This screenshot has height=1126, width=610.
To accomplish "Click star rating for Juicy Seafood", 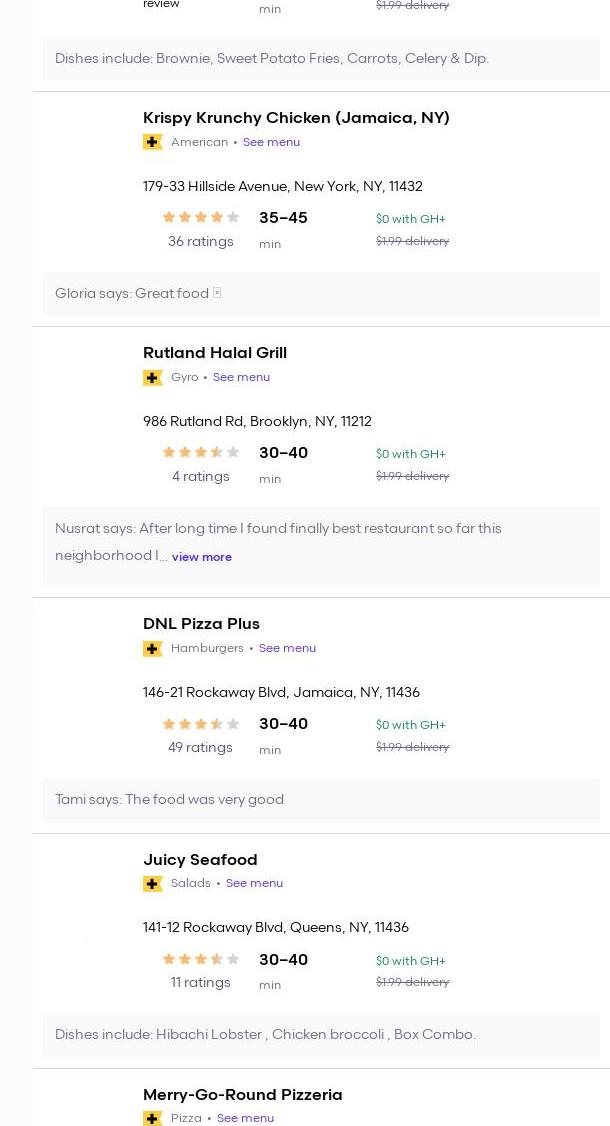I will pos(200,959).
